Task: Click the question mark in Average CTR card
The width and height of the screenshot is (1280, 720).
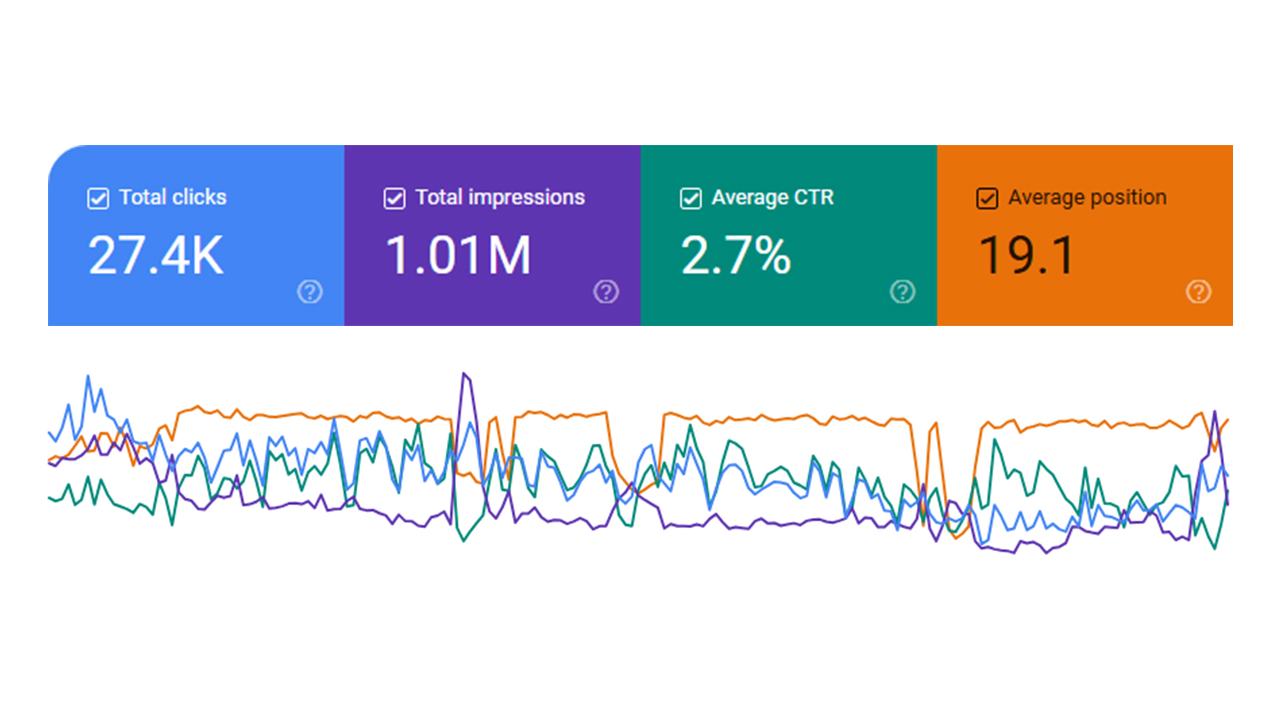Action: pyautogui.click(x=902, y=292)
